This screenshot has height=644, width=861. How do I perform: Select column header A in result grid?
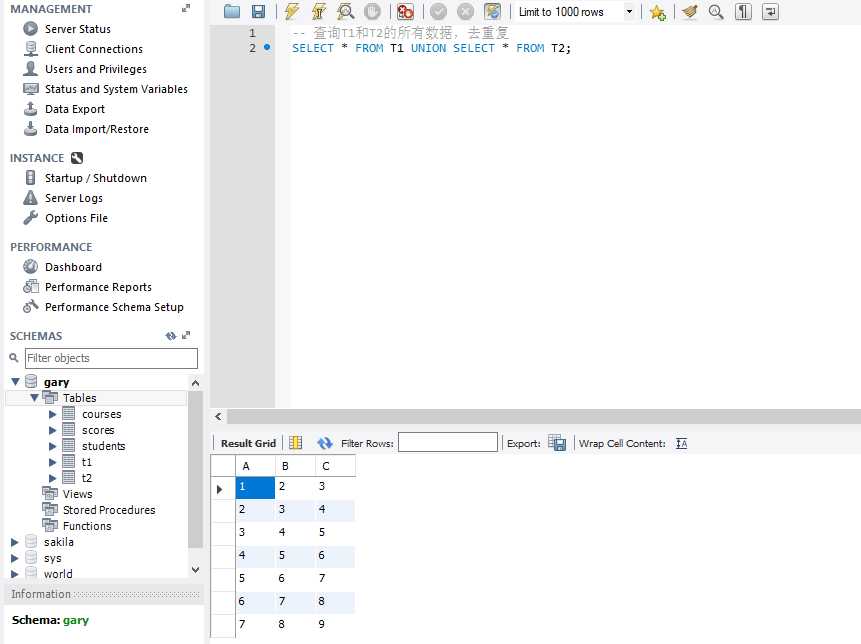click(255, 466)
